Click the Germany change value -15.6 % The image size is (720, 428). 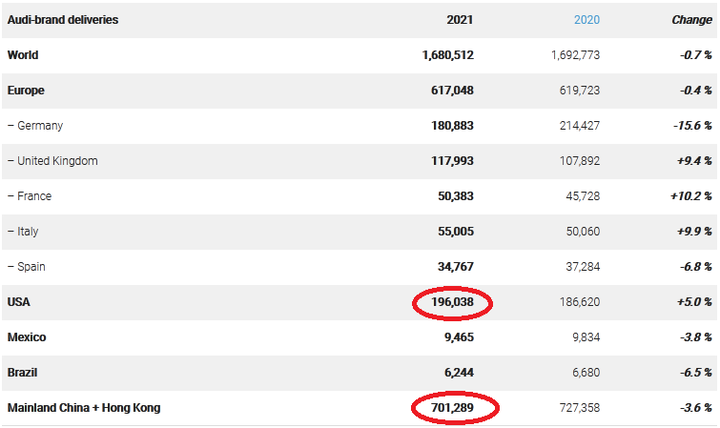(692, 126)
